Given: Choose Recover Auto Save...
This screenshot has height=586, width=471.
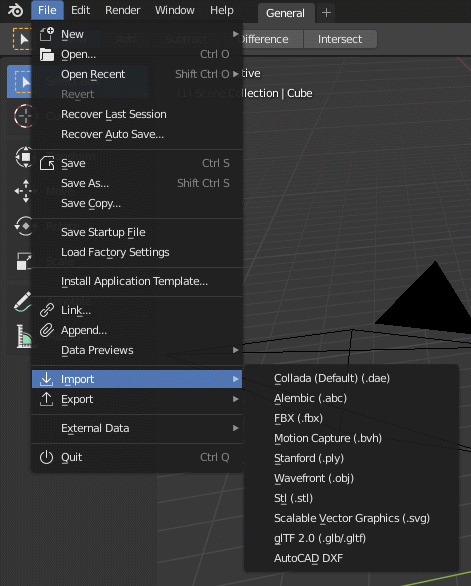Looking at the screenshot, I should 137,134.
